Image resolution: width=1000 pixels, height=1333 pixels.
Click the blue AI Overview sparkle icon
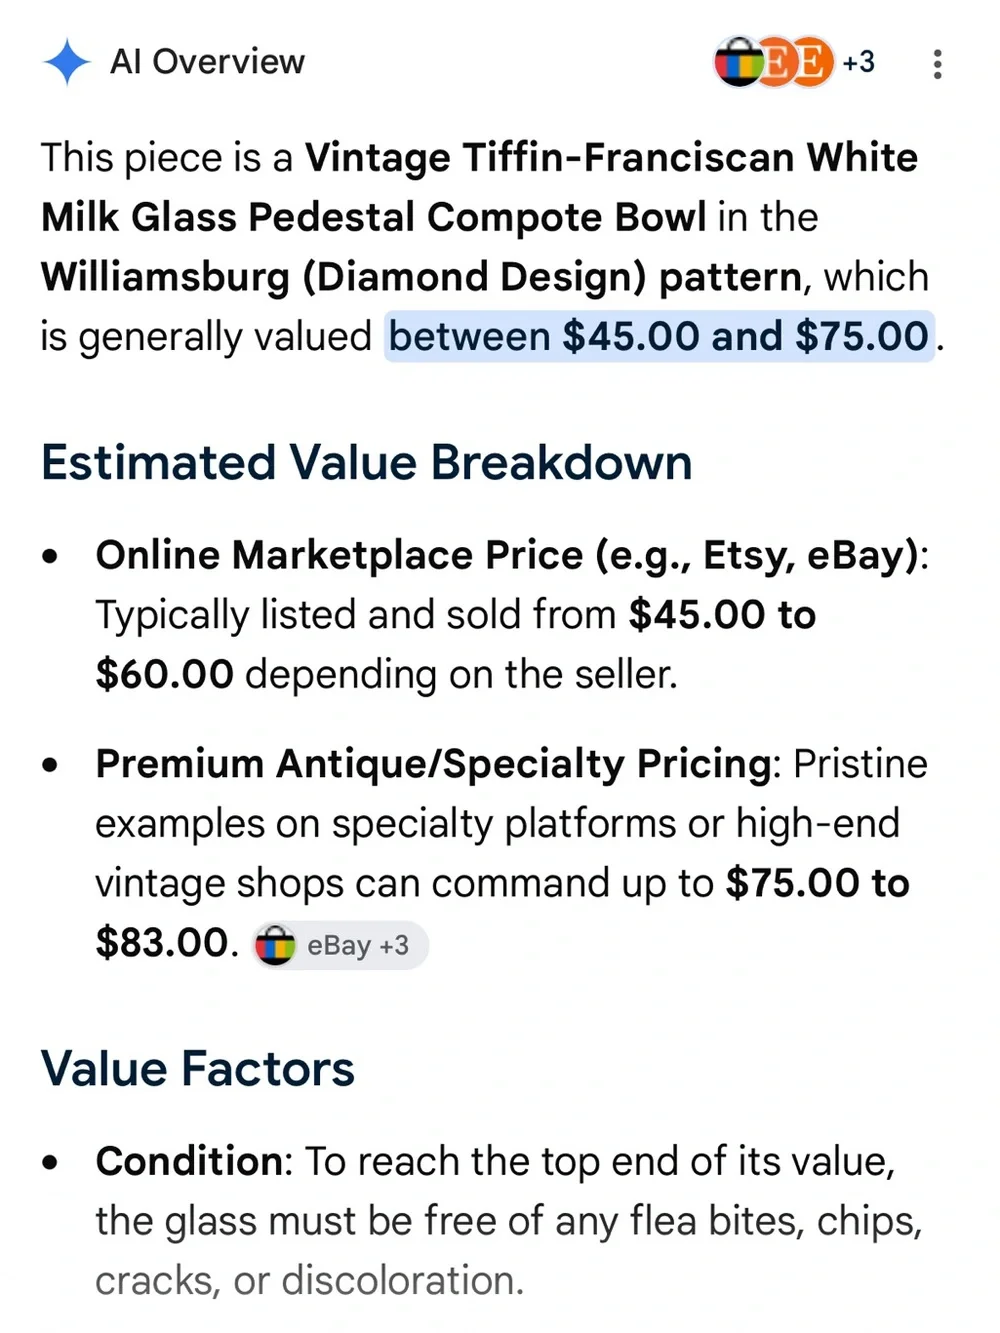tap(67, 63)
